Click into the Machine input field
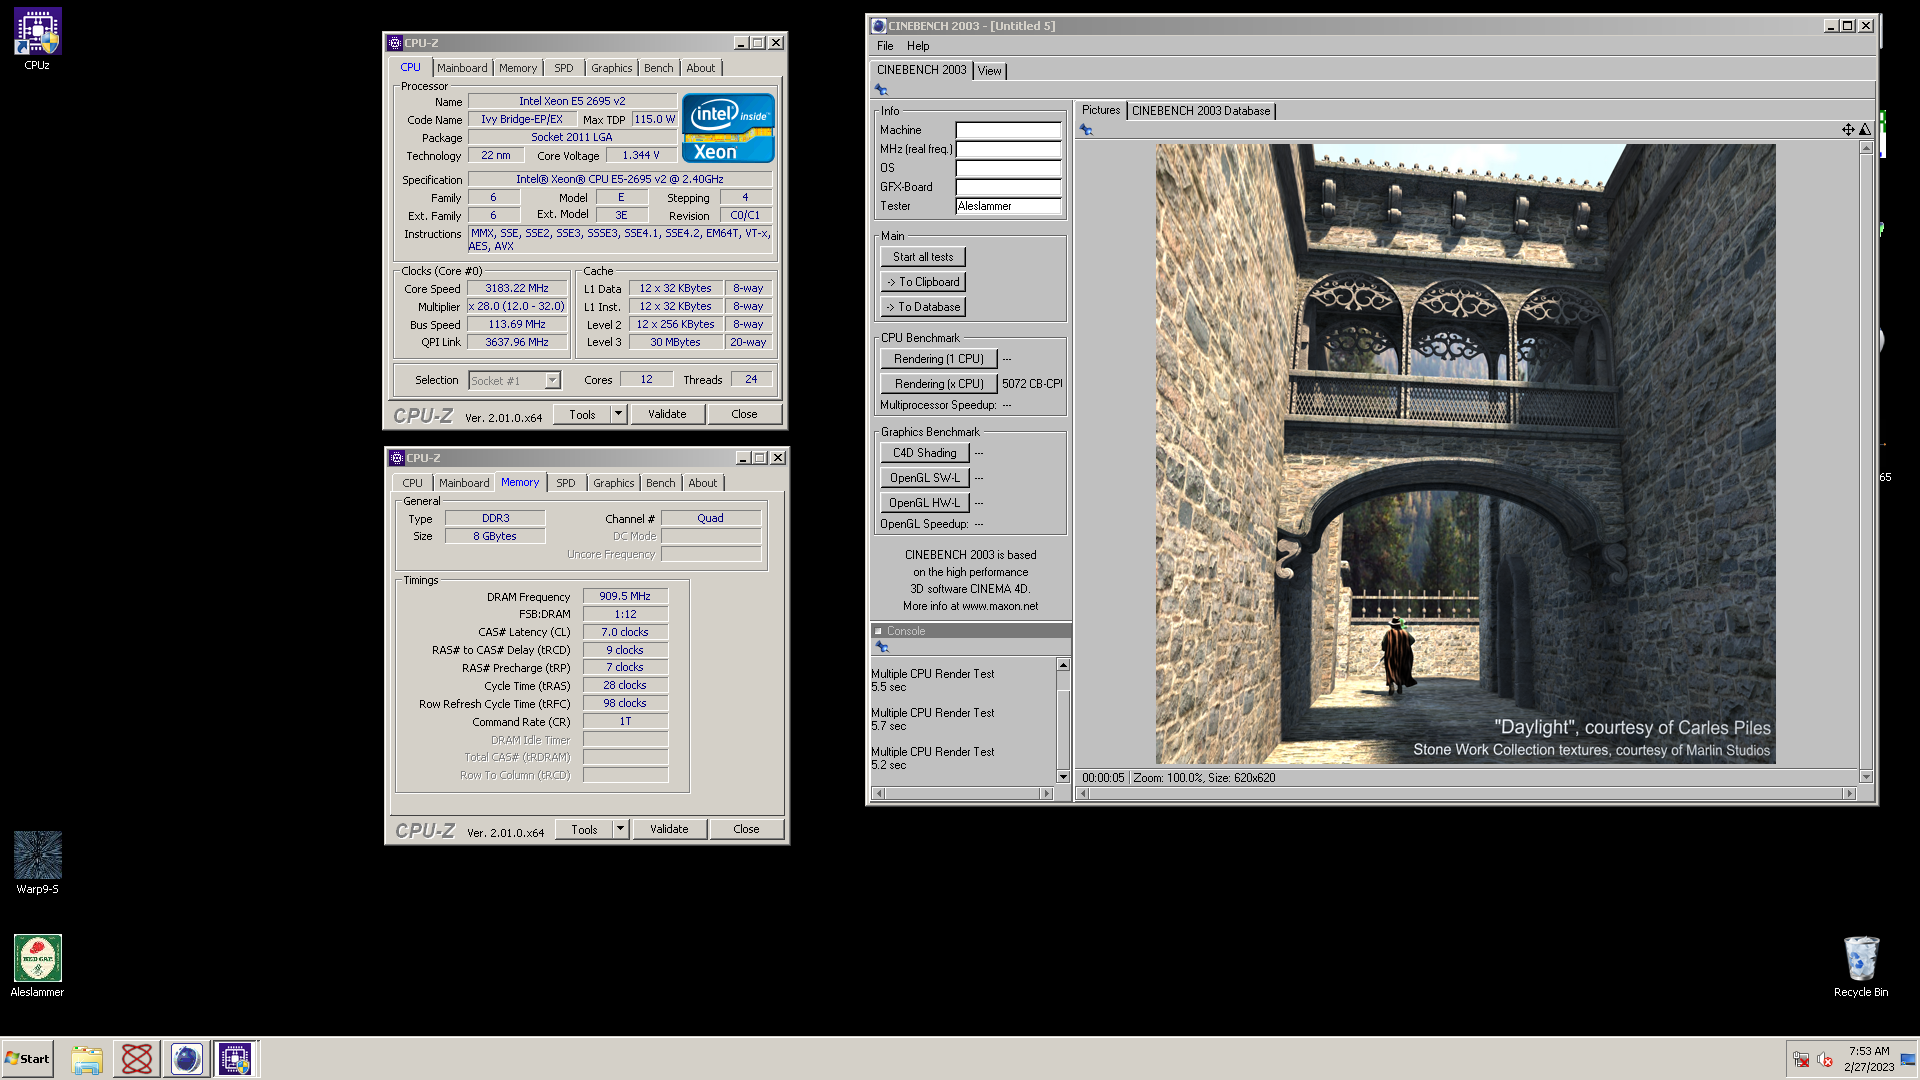The height and width of the screenshot is (1080, 1920). click(x=1008, y=130)
